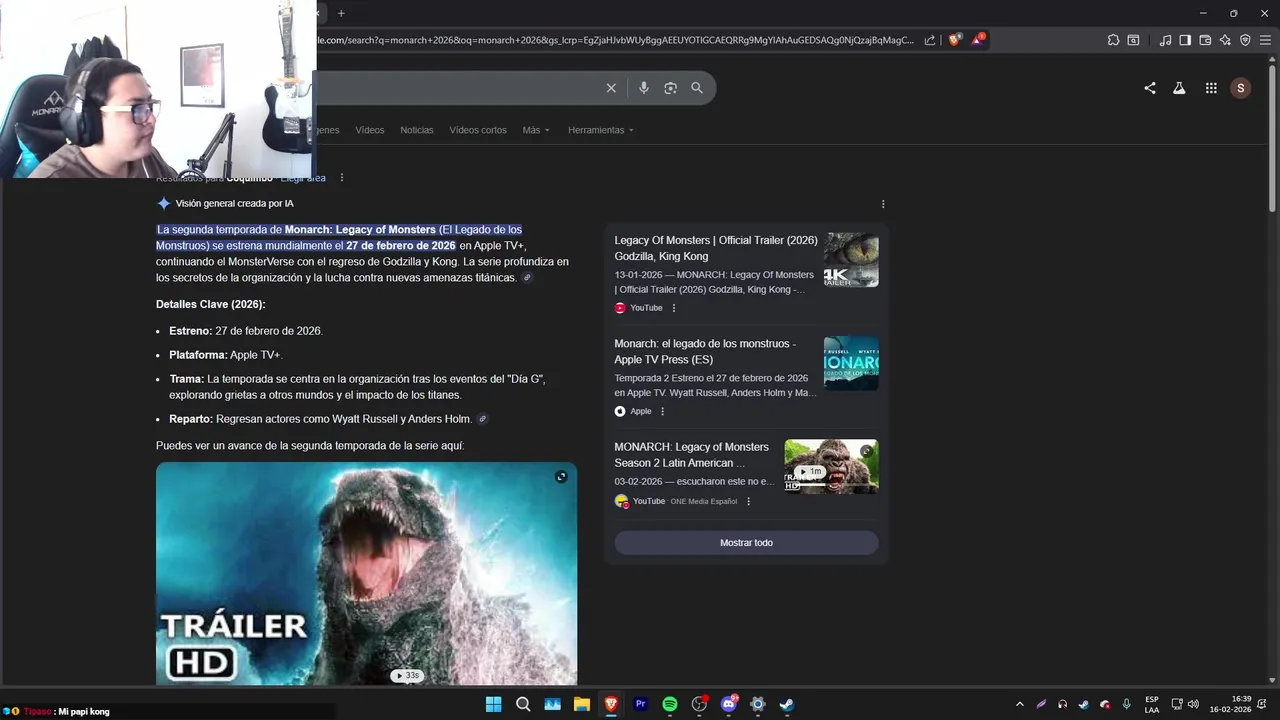This screenshot has height=720, width=1280.
Task: Open Spotify from taskbar
Action: click(x=670, y=704)
